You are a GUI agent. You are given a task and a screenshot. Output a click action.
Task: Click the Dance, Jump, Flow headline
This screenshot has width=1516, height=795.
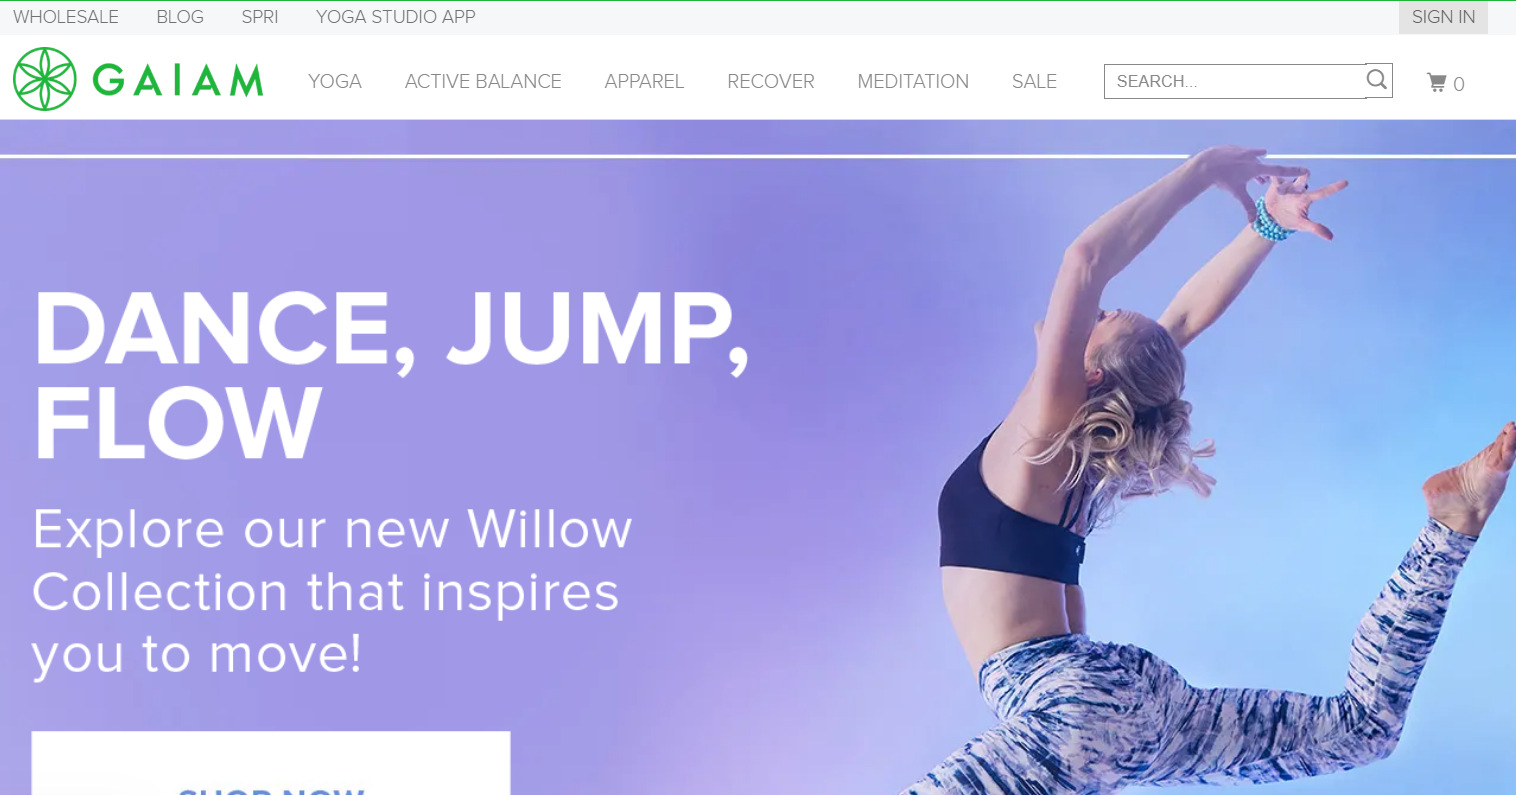(x=391, y=374)
